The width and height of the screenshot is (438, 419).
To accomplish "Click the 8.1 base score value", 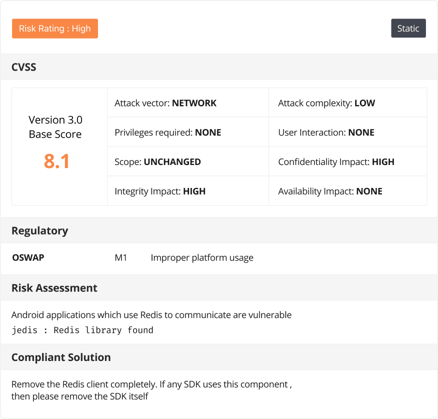I will click(57, 161).
